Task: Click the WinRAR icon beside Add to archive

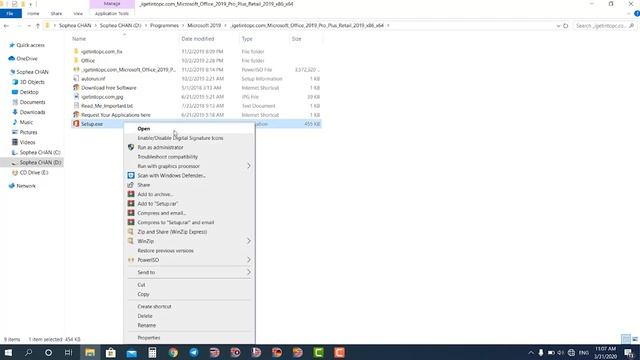Action: click(x=131, y=194)
